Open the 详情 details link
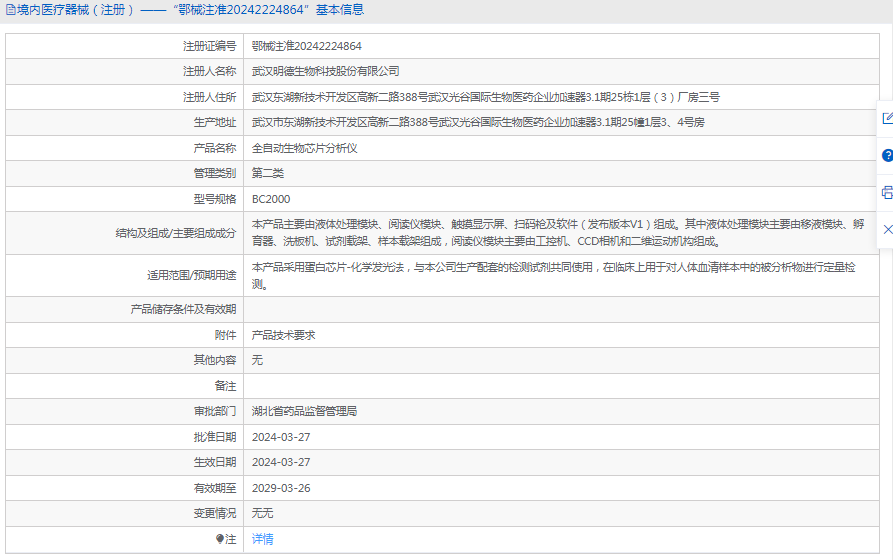 263,539
